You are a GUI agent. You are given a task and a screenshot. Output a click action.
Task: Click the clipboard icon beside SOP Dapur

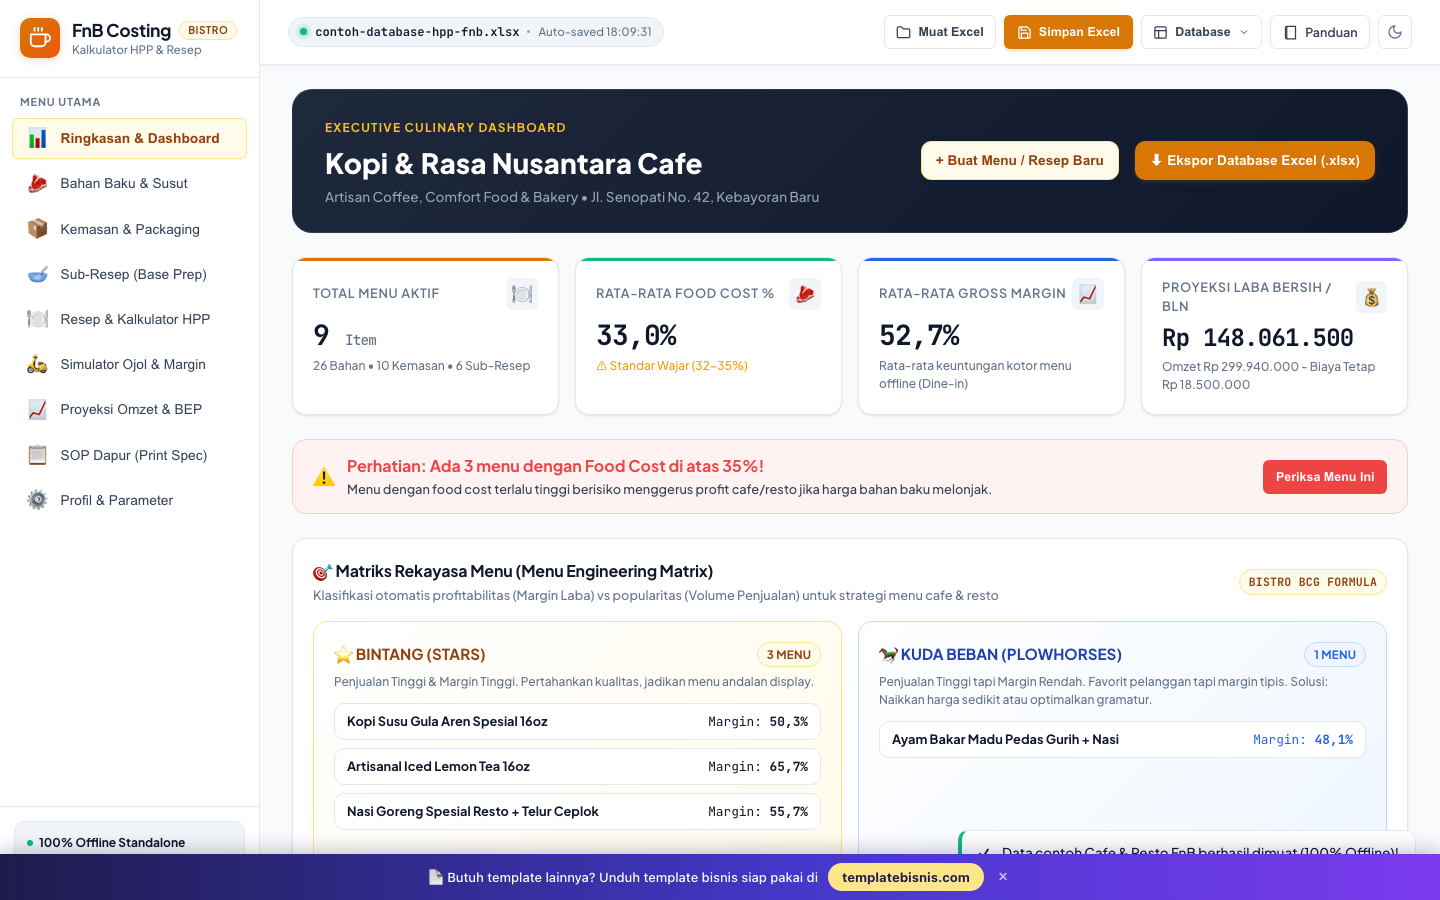point(37,455)
